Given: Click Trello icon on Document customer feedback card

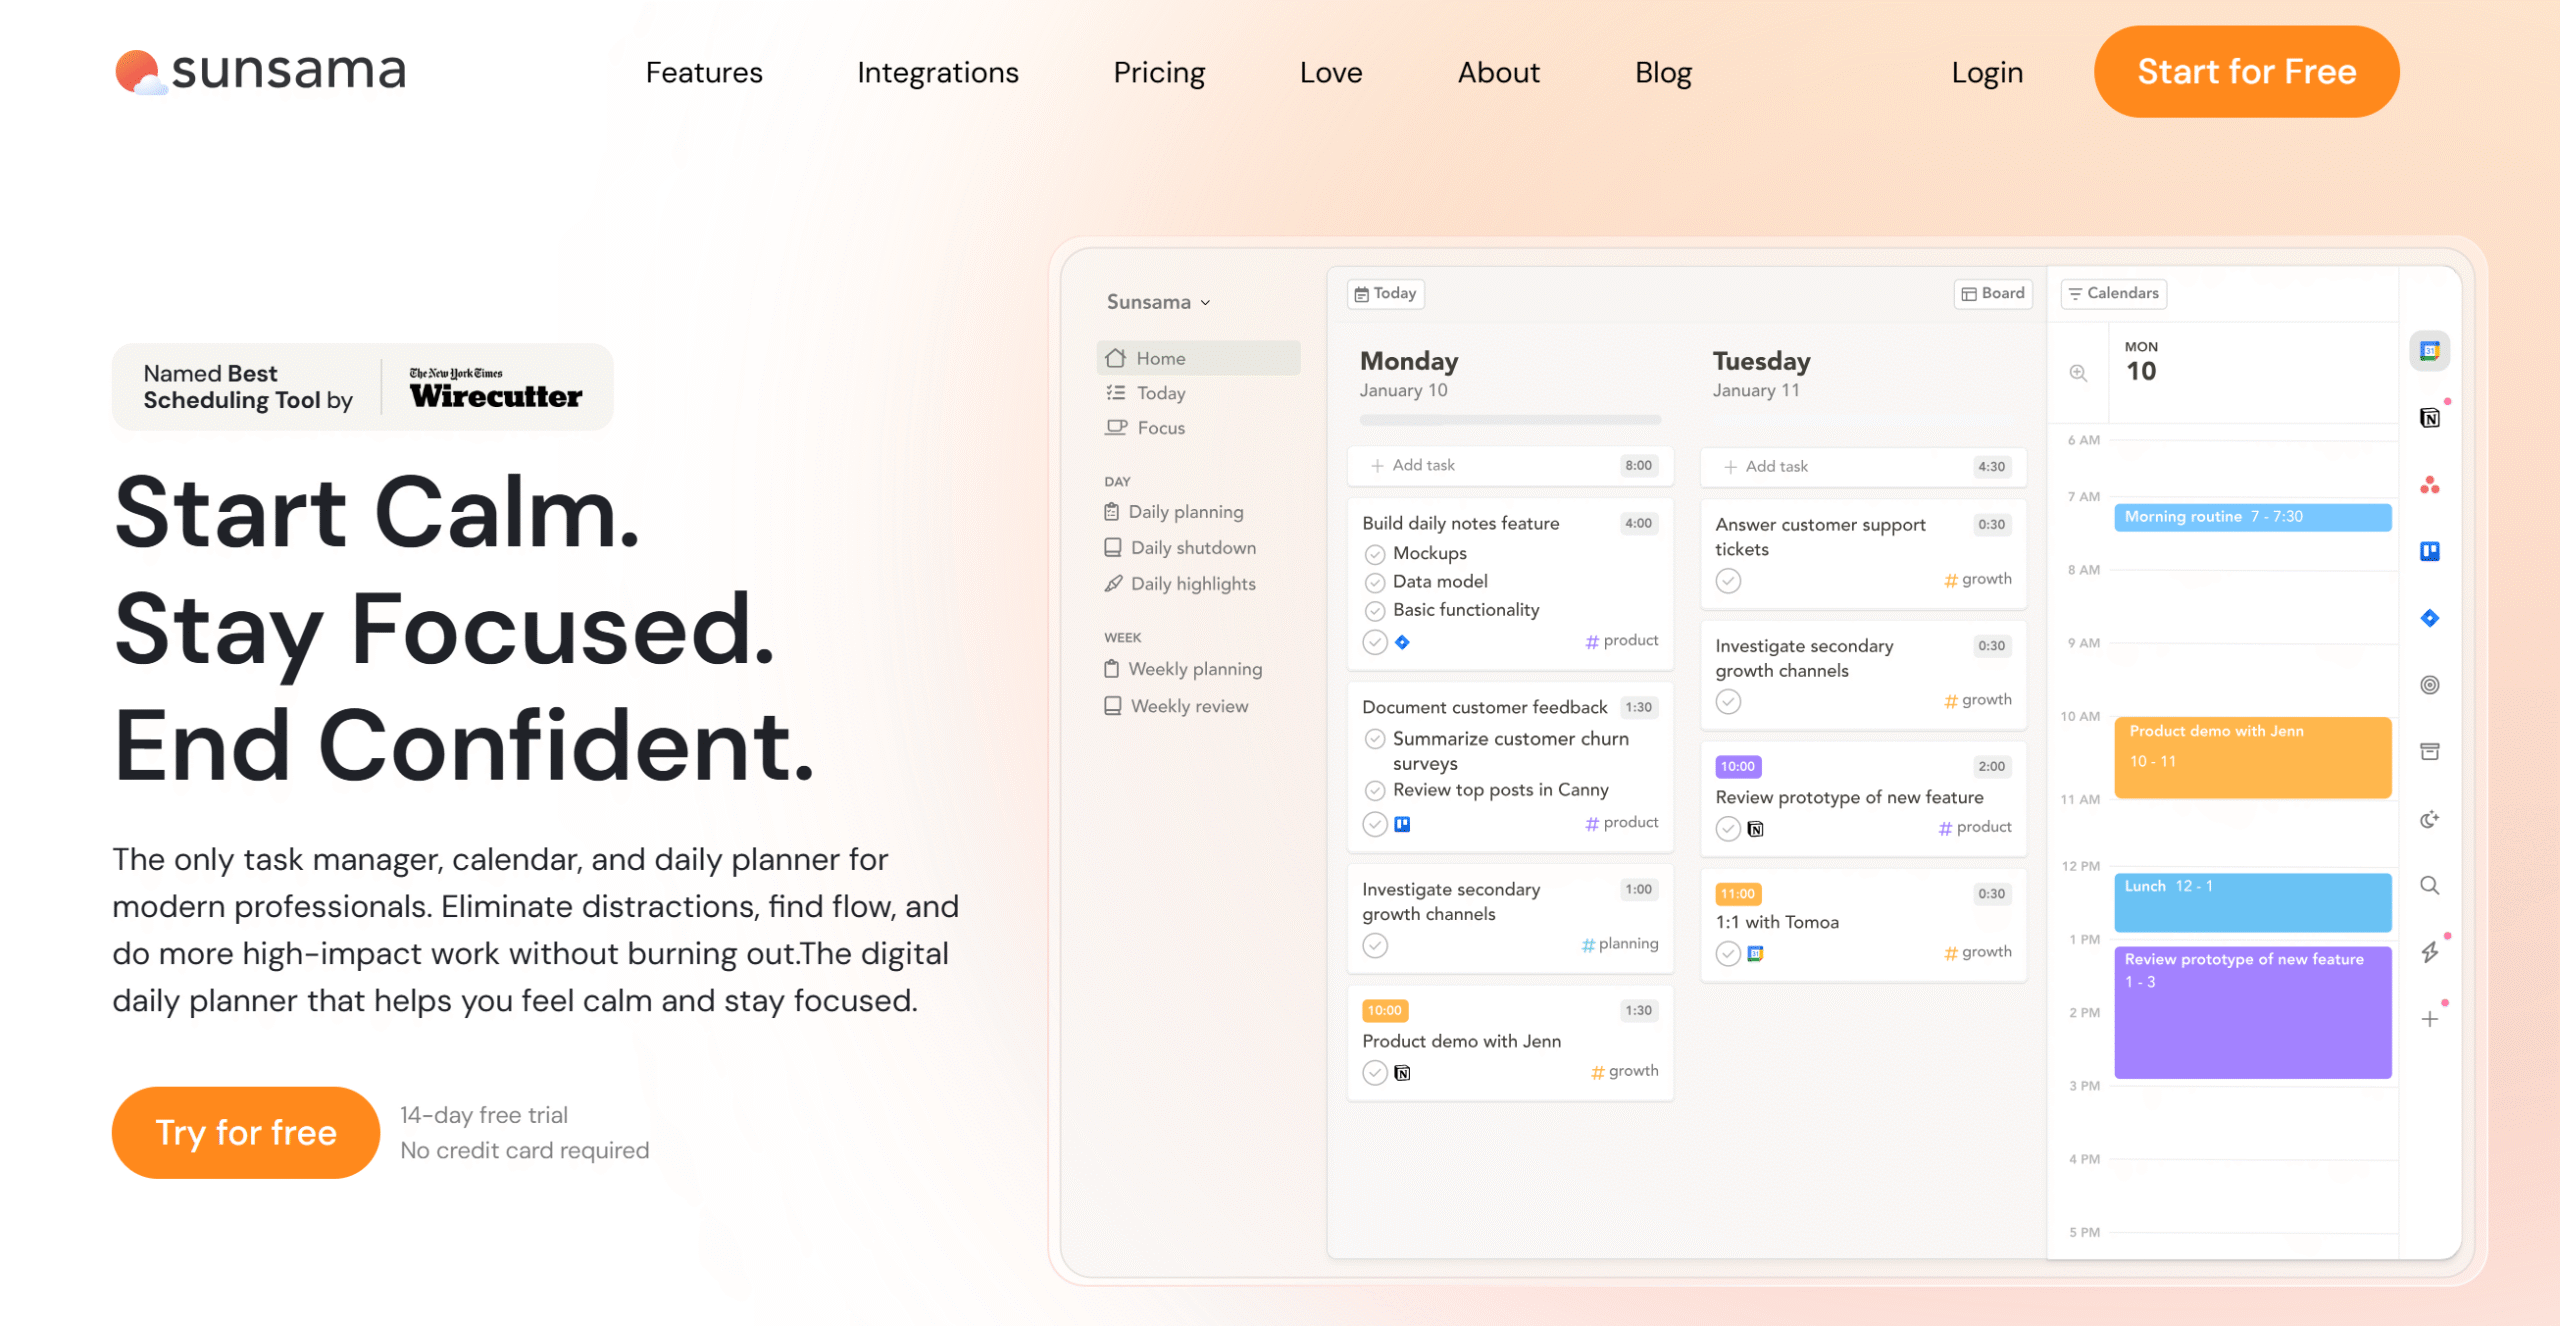Looking at the screenshot, I should coord(1402,824).
